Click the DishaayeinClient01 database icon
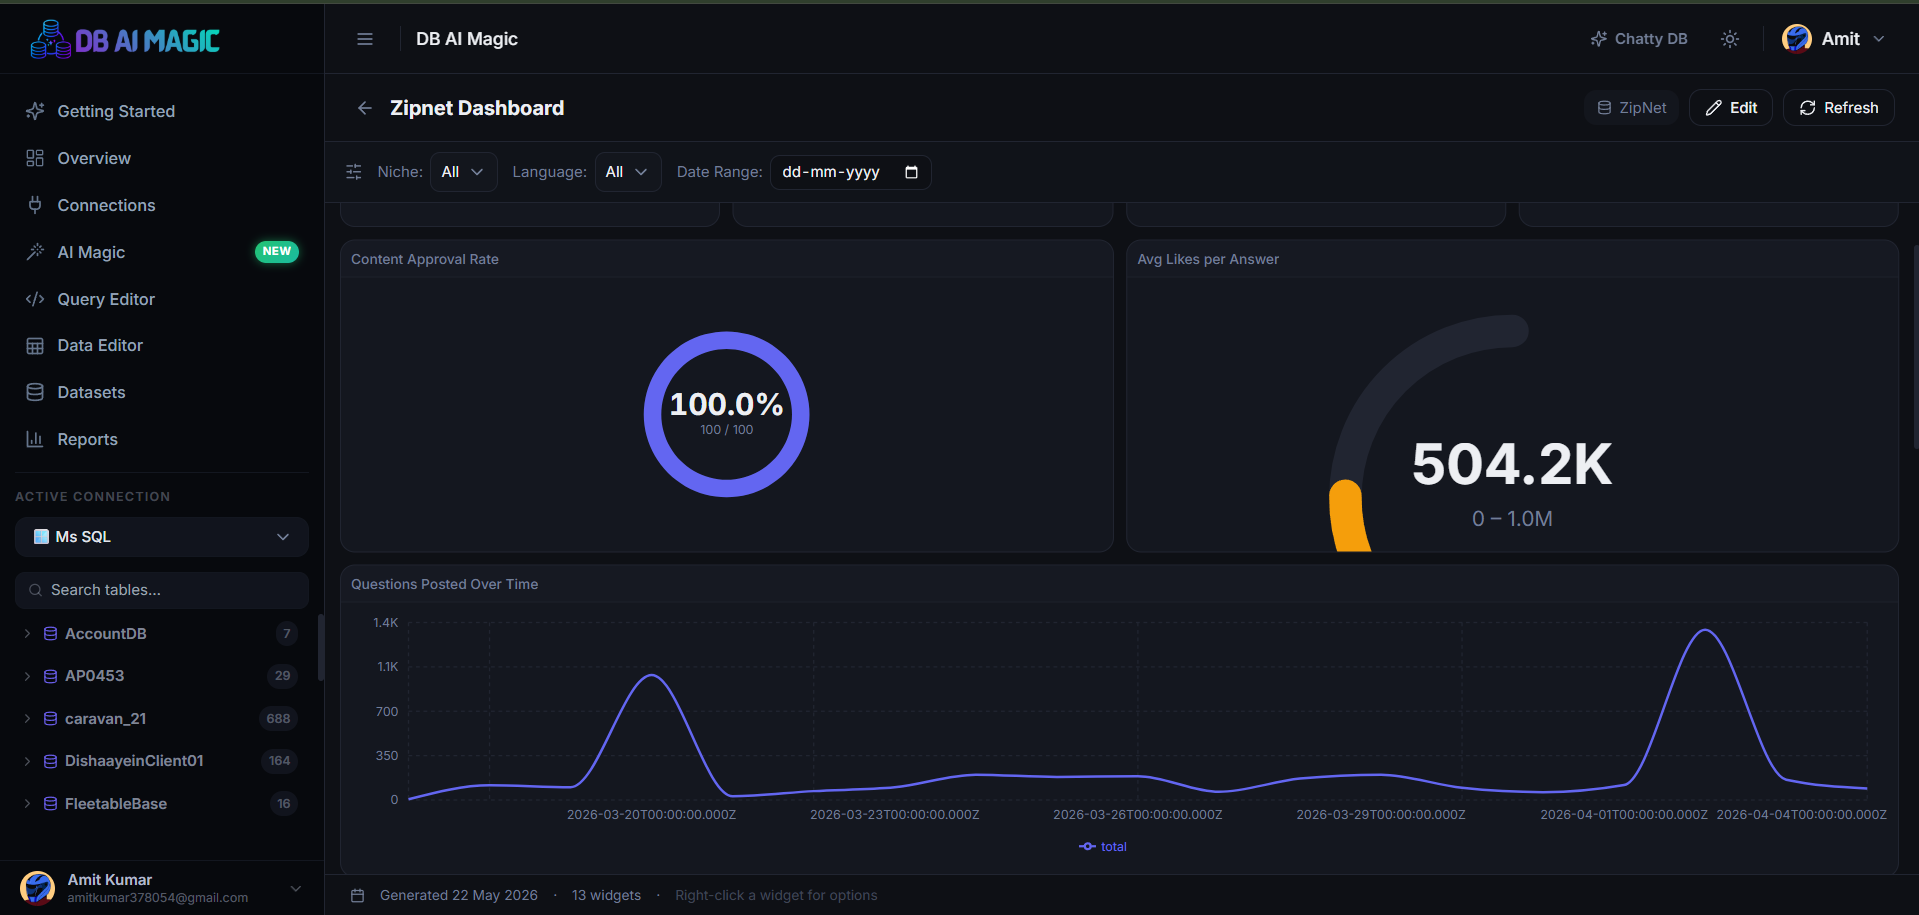 tap(50, 761)
